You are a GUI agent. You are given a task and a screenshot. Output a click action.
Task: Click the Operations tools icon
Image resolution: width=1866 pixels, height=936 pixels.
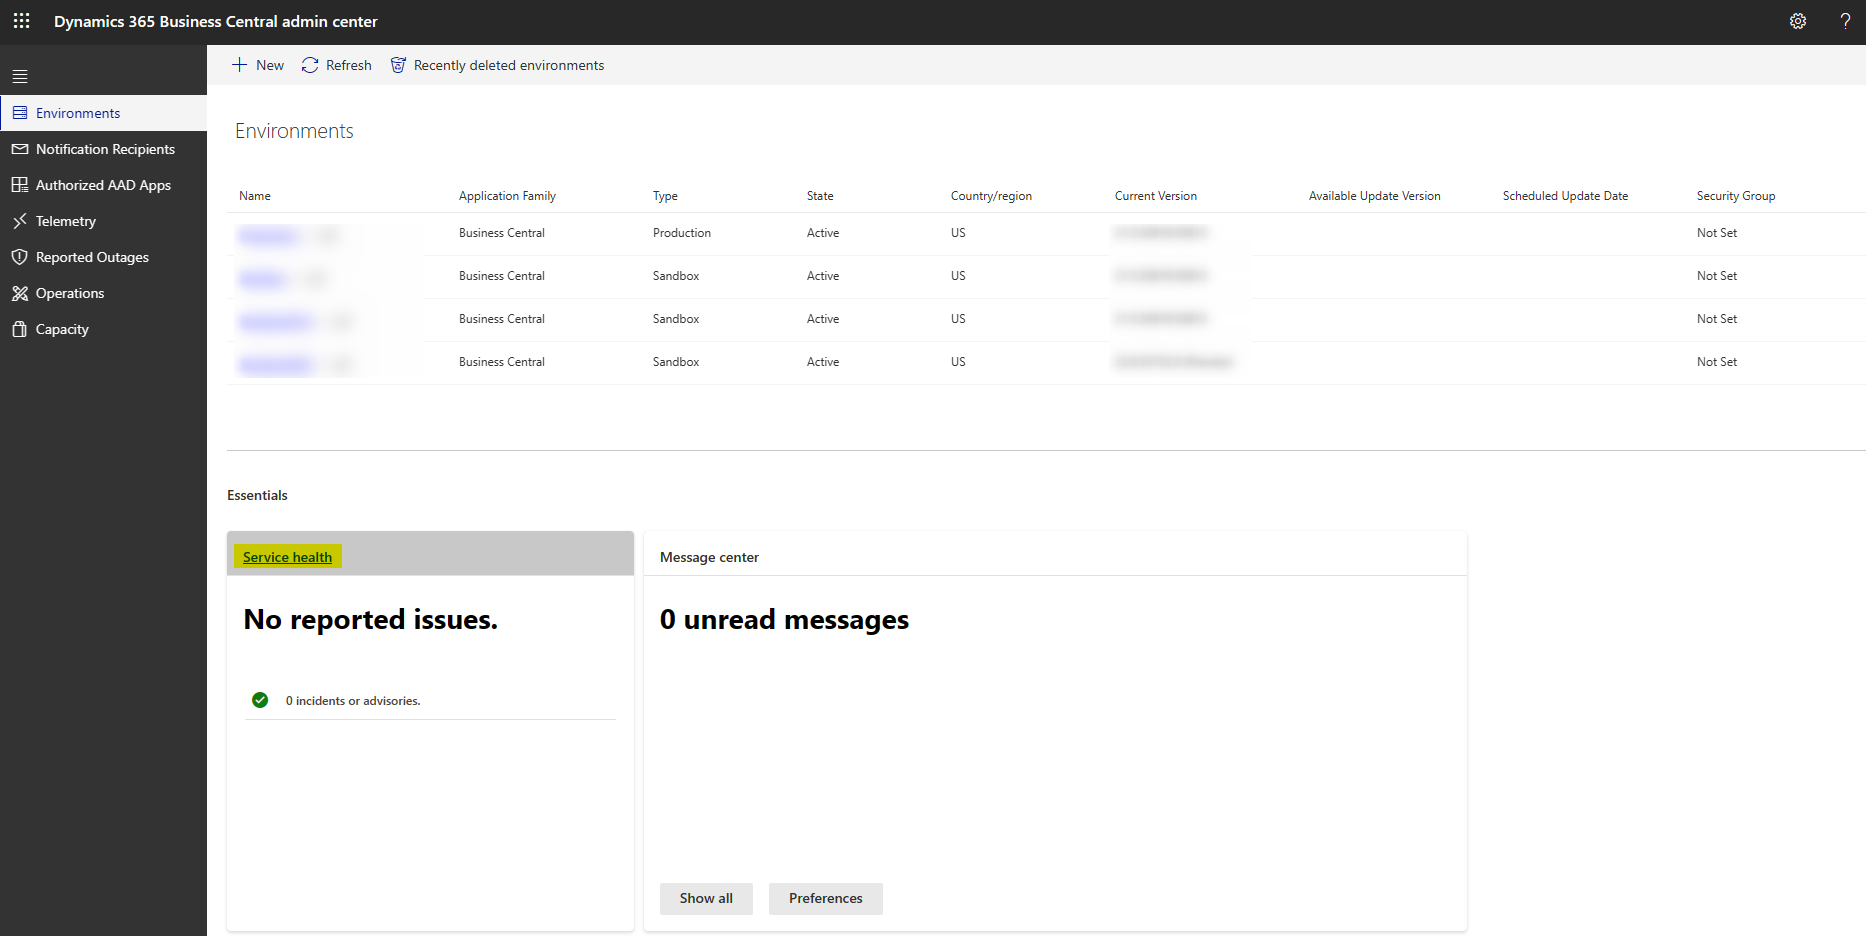pyautogui.click(x=20, y=293)
